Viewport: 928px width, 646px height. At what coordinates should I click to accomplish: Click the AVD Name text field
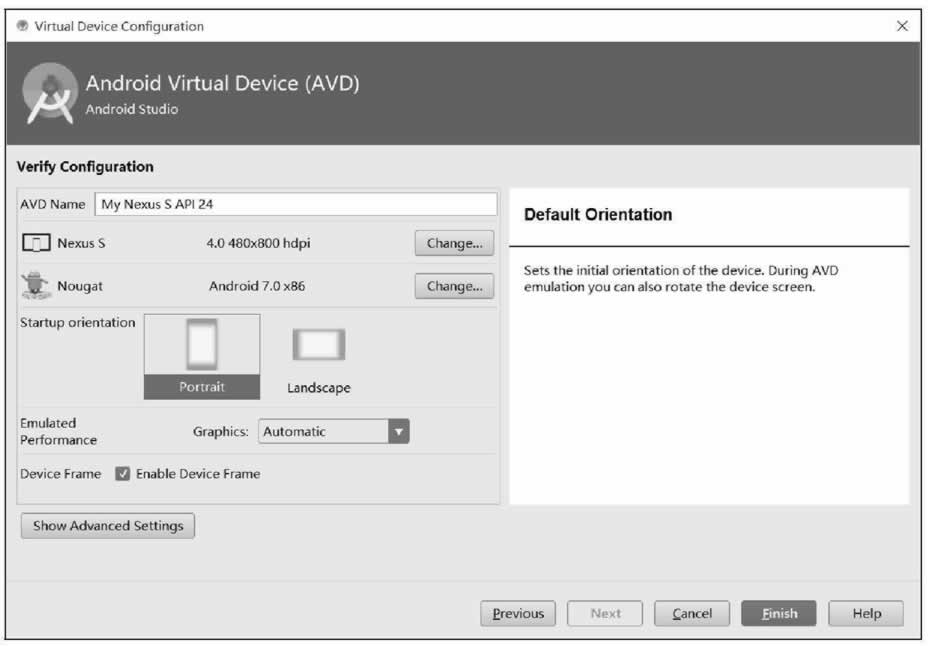tap(296, 204)
